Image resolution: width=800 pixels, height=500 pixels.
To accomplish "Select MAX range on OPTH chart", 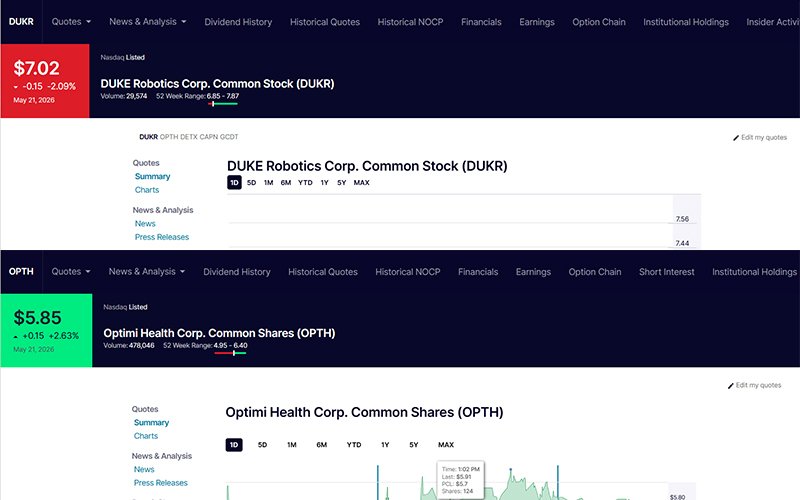I will (446, 445).
